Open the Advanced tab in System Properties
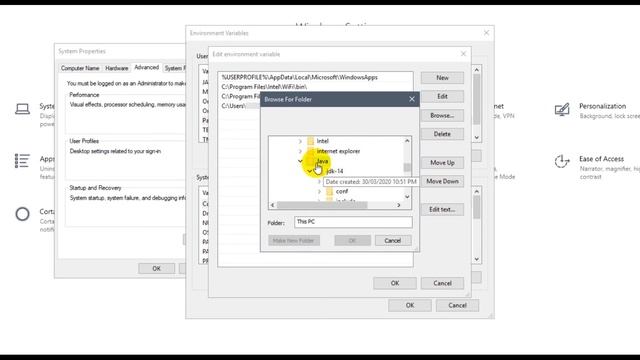The width and height of the screenshot is (640, 360). [147, 67]
